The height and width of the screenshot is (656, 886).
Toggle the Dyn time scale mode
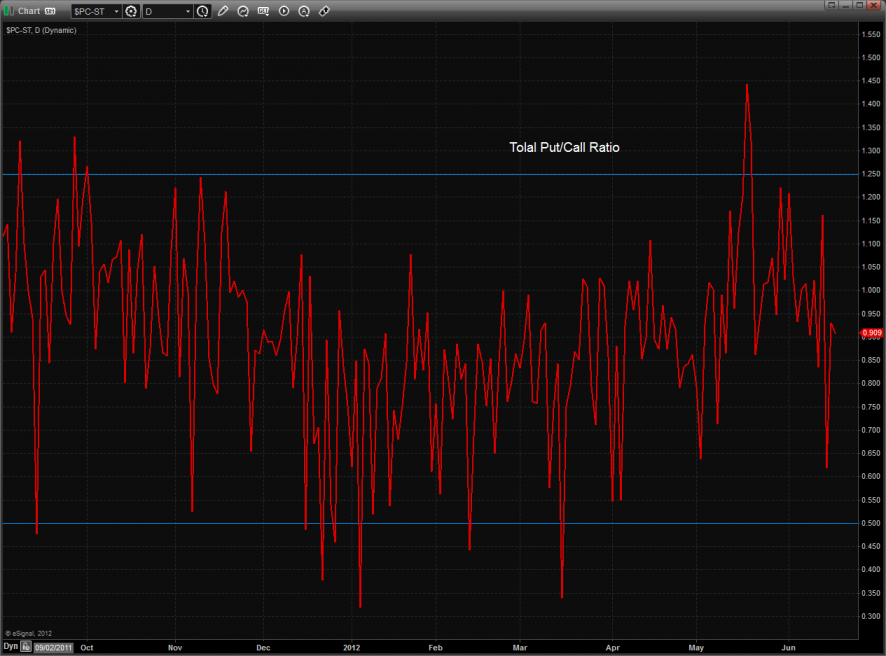click(10, 647)
